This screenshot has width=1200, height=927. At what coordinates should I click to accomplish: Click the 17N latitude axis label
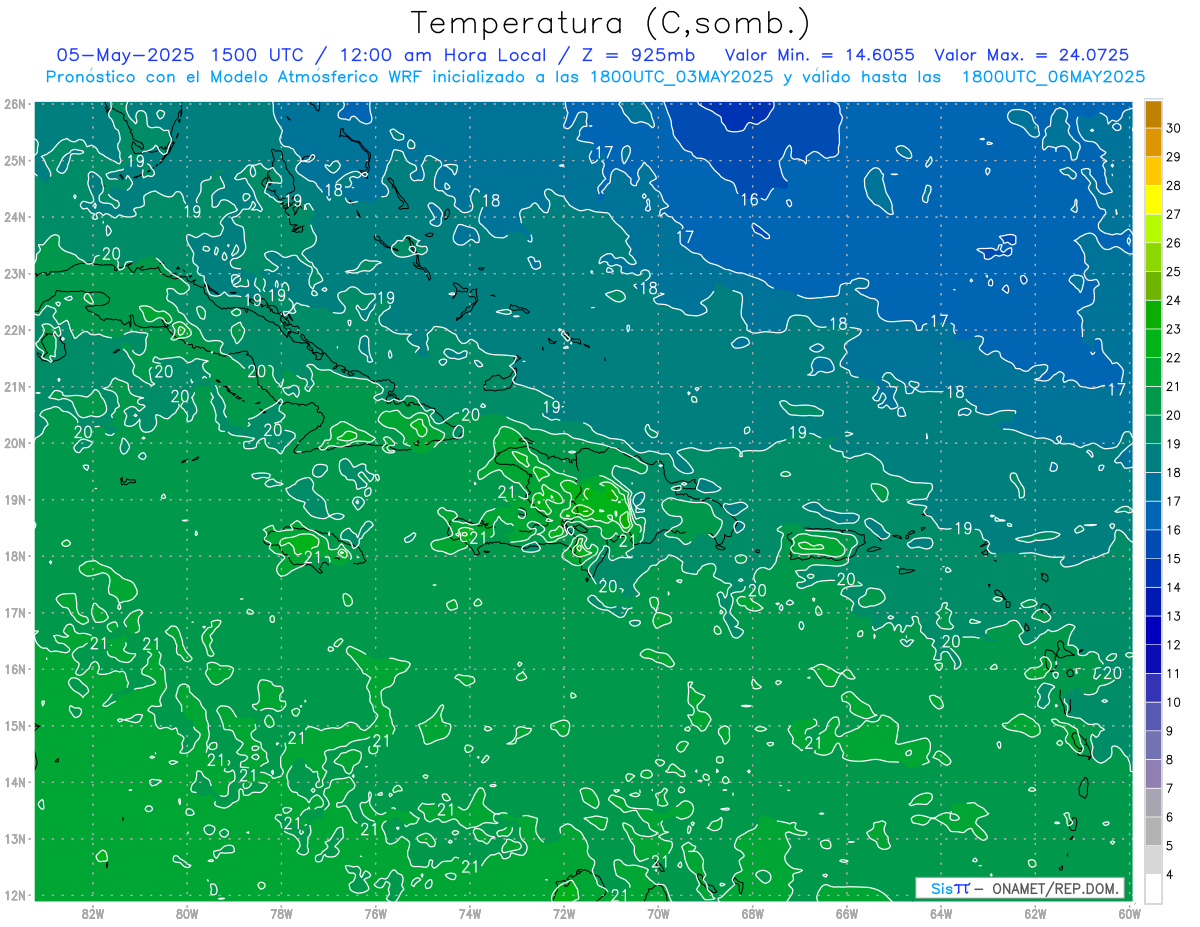(x=16, y=612)
